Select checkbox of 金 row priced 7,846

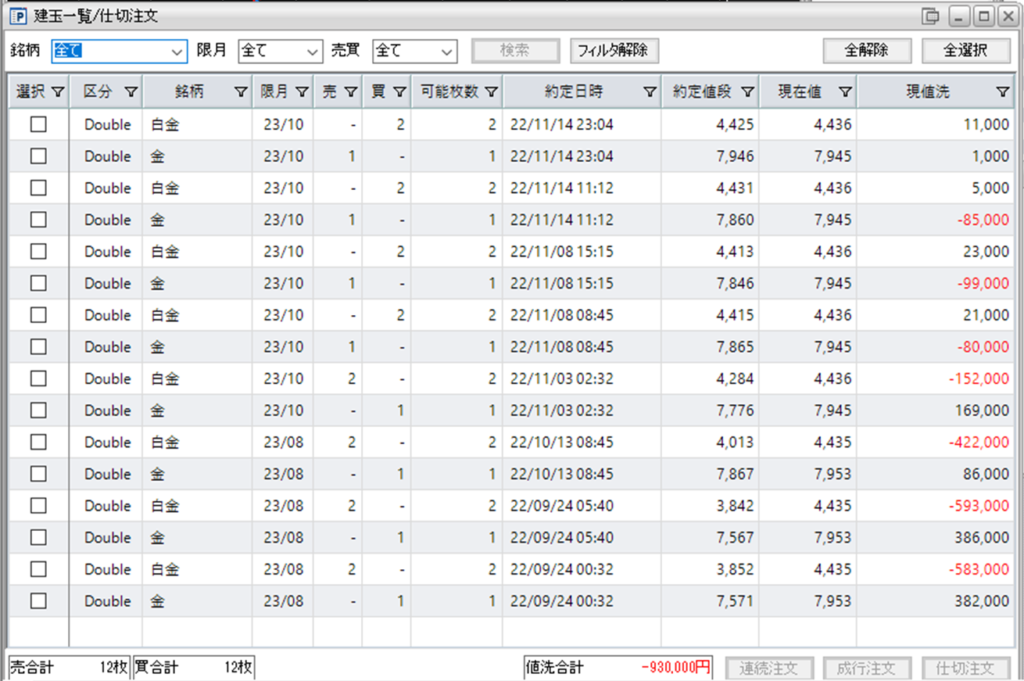39,283
